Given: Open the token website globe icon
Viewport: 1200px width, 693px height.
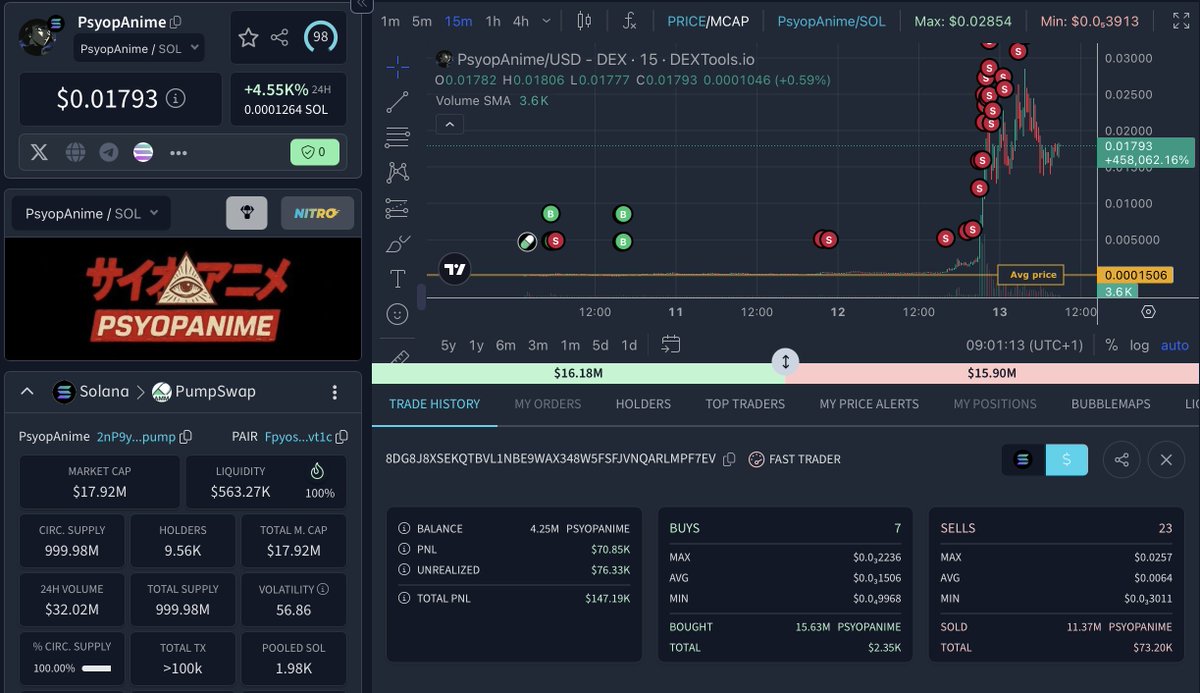Looking at the screenshot, I should (x=75, y=152).
